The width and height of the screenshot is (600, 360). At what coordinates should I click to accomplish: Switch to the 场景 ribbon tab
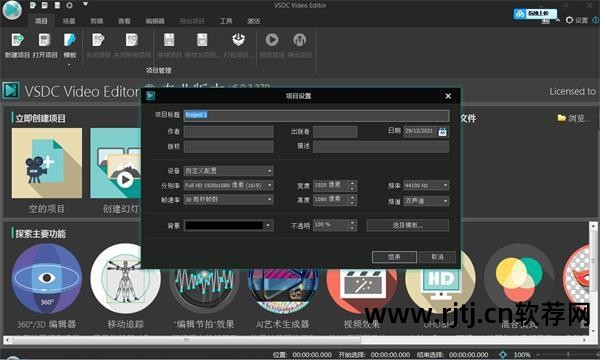[69, 21]
